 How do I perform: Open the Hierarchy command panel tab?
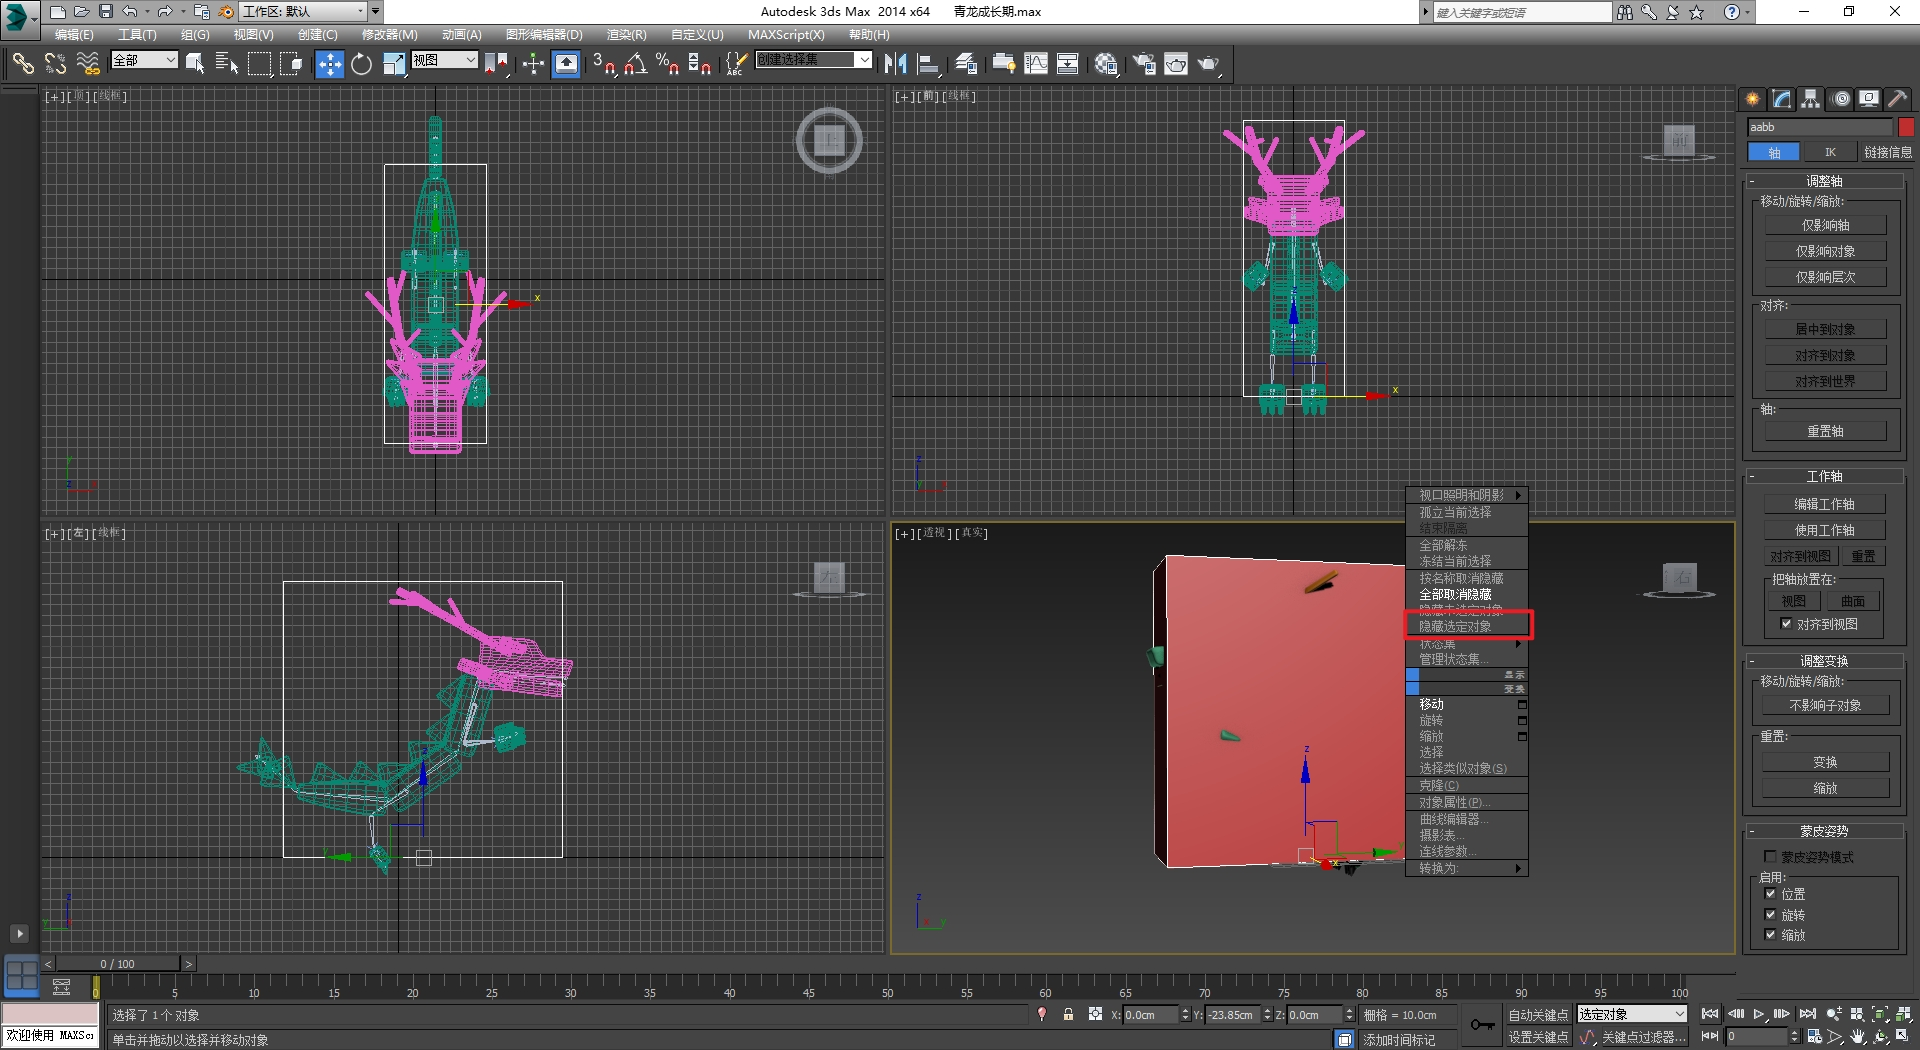tap(1811, 99)
